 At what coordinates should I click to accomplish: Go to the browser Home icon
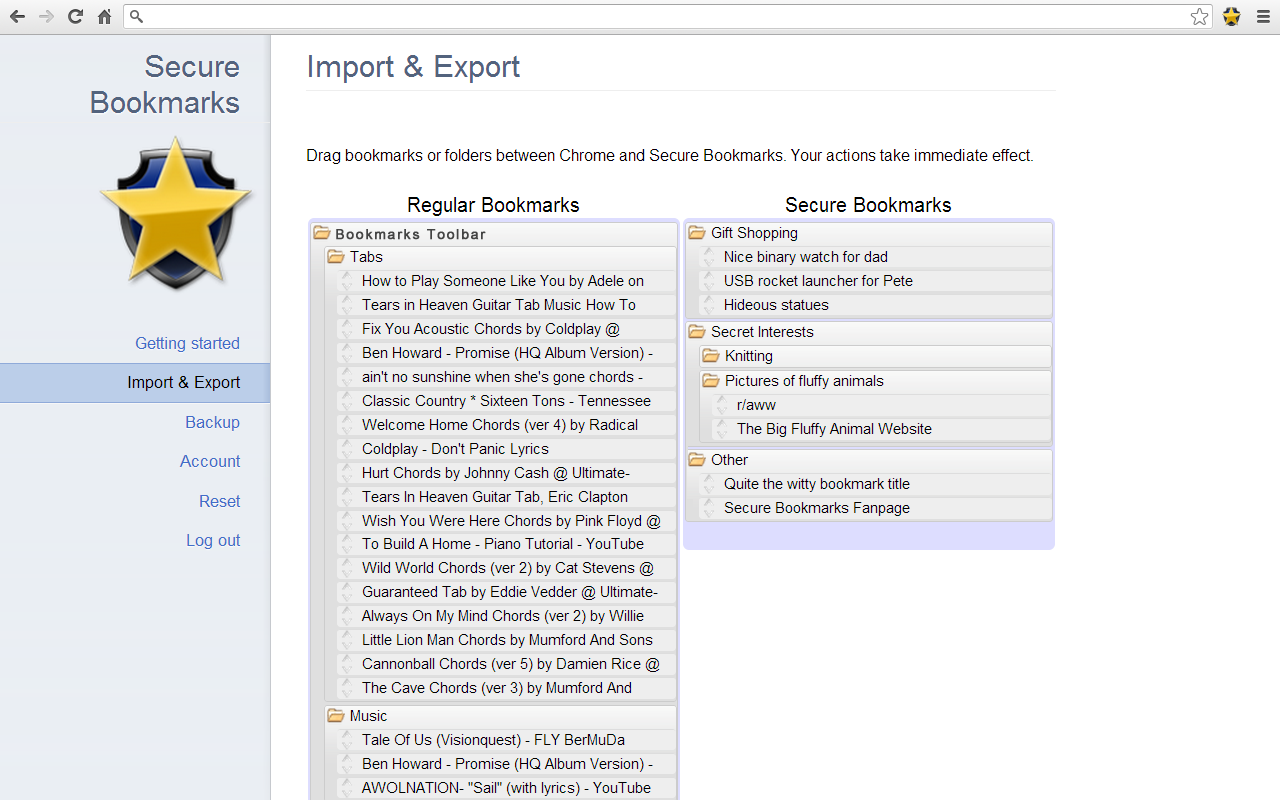pyautogui.click(x=104, y=16)
